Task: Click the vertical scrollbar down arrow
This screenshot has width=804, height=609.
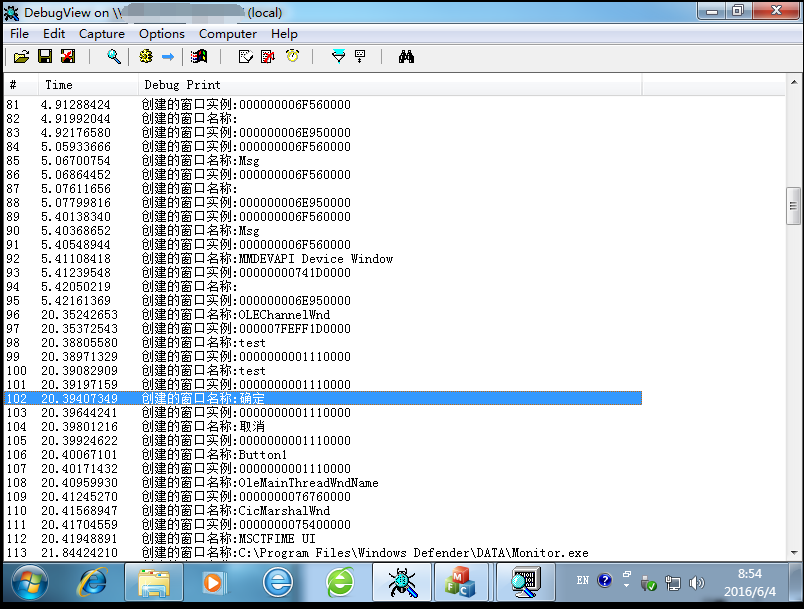Action: click(x=794, y=553)
